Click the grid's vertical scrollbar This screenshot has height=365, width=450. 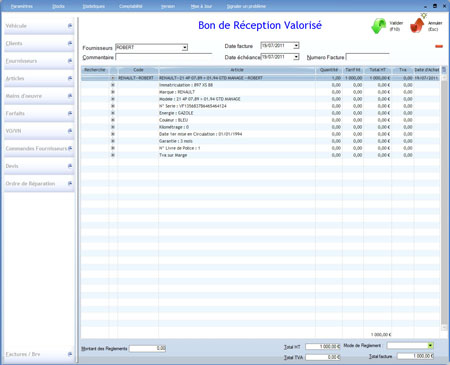tap(444, 202)
